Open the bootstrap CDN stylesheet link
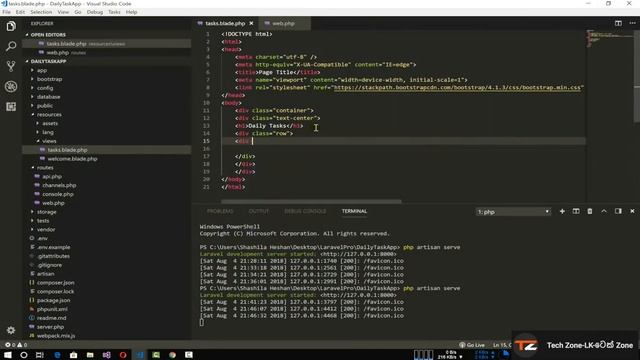Screen dimensions: 640x360 click(x=457, y=88)
